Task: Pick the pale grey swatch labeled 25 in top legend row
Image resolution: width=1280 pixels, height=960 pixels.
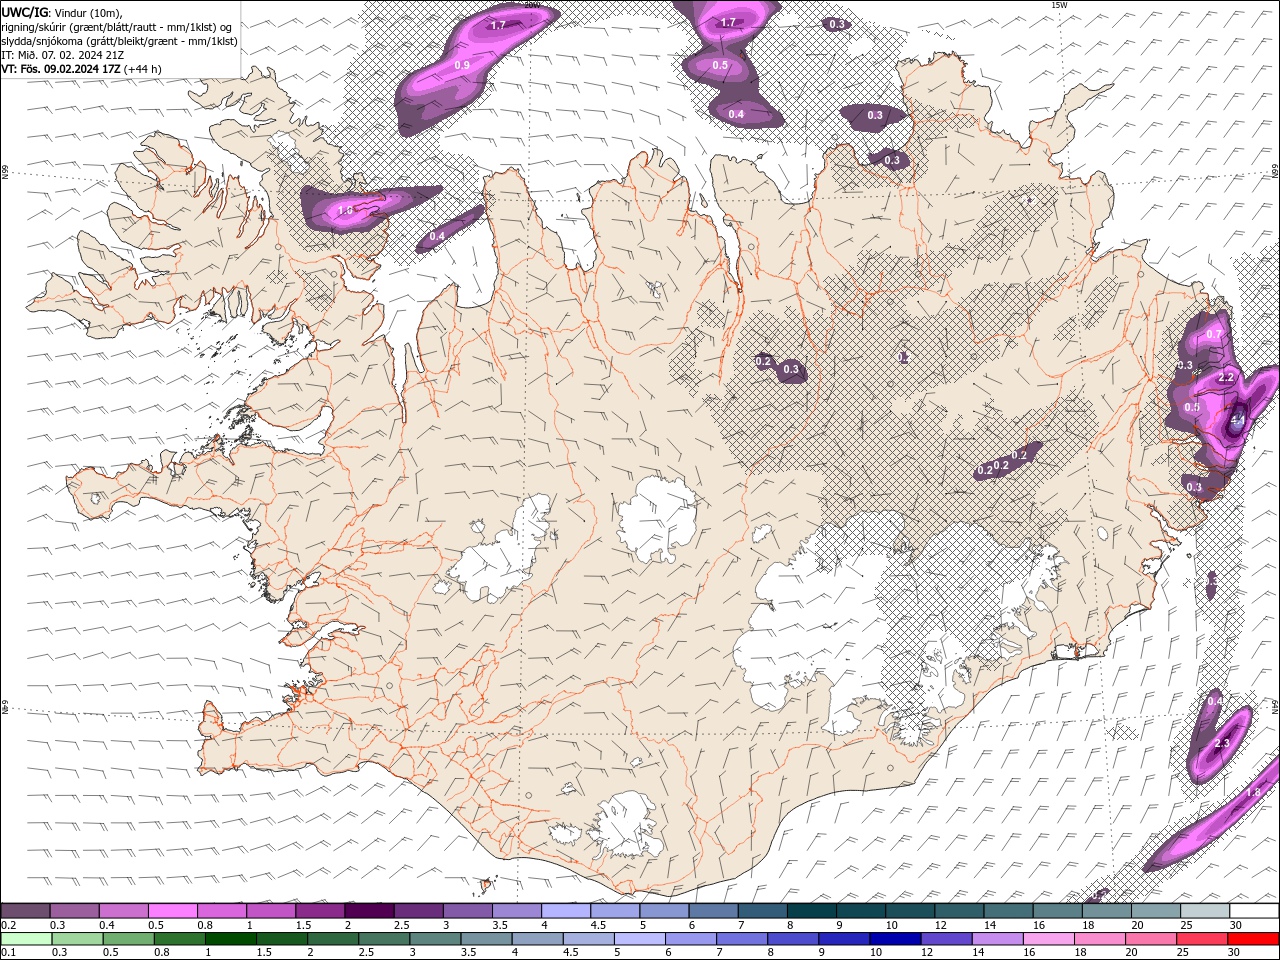Action: click(1205, 910)
